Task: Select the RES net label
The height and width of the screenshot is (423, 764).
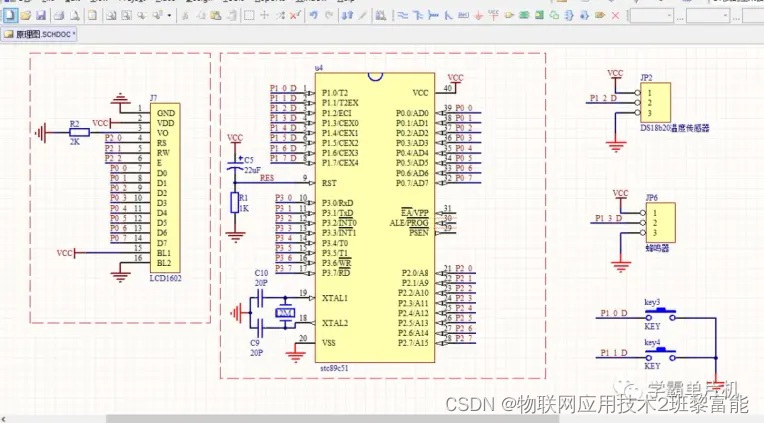Action: coord(267,178)
